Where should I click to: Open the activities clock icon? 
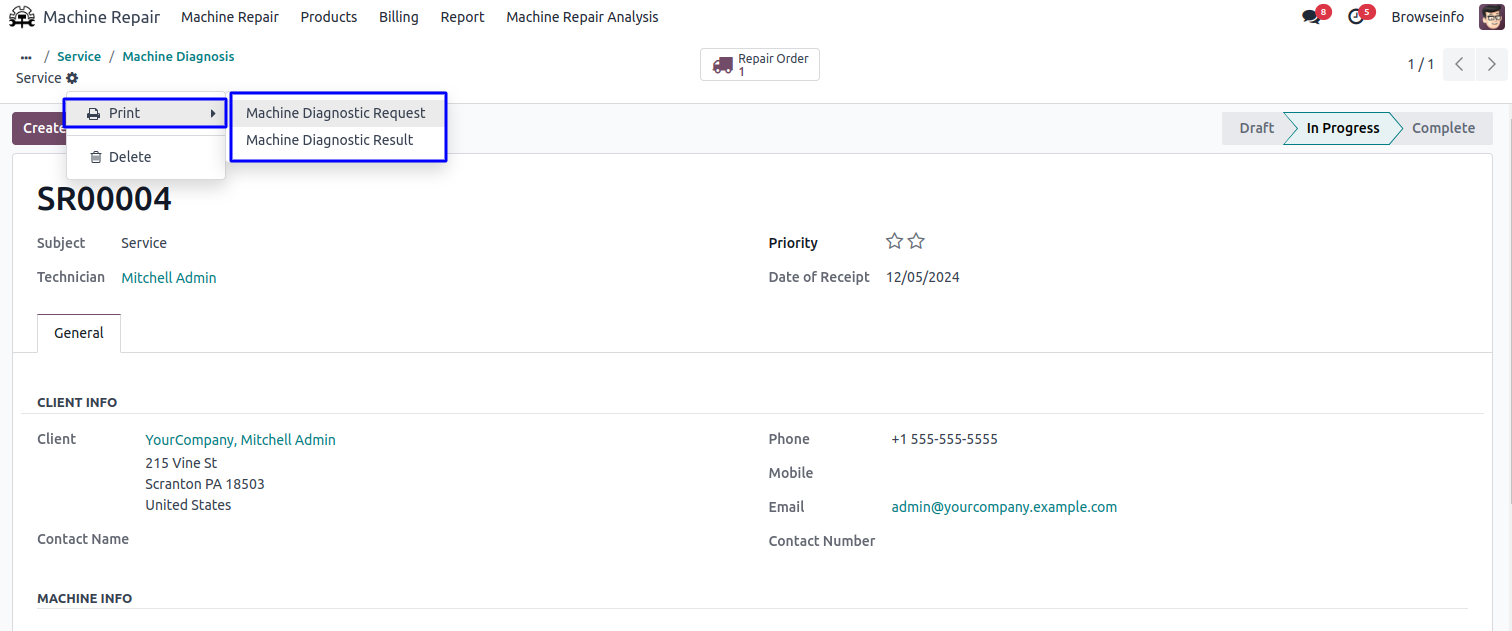(x=1356, y=17)
